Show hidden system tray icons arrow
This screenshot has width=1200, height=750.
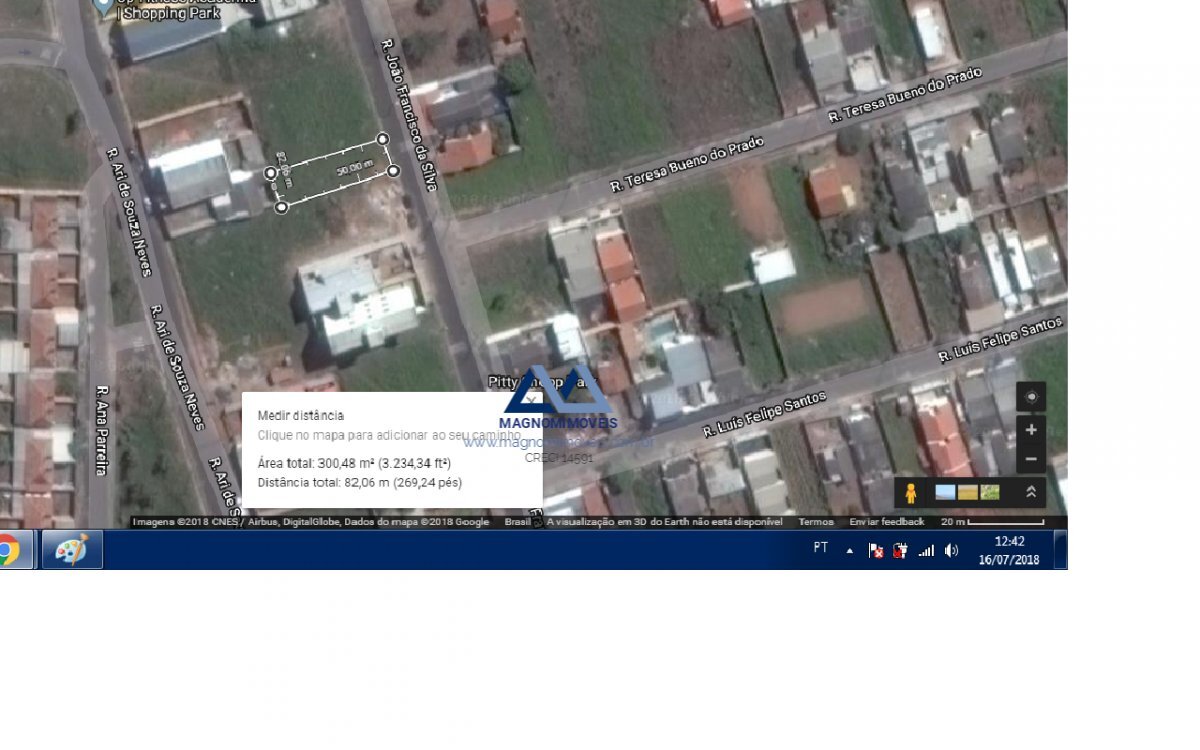pyautogui.click(x=850, y=550)
